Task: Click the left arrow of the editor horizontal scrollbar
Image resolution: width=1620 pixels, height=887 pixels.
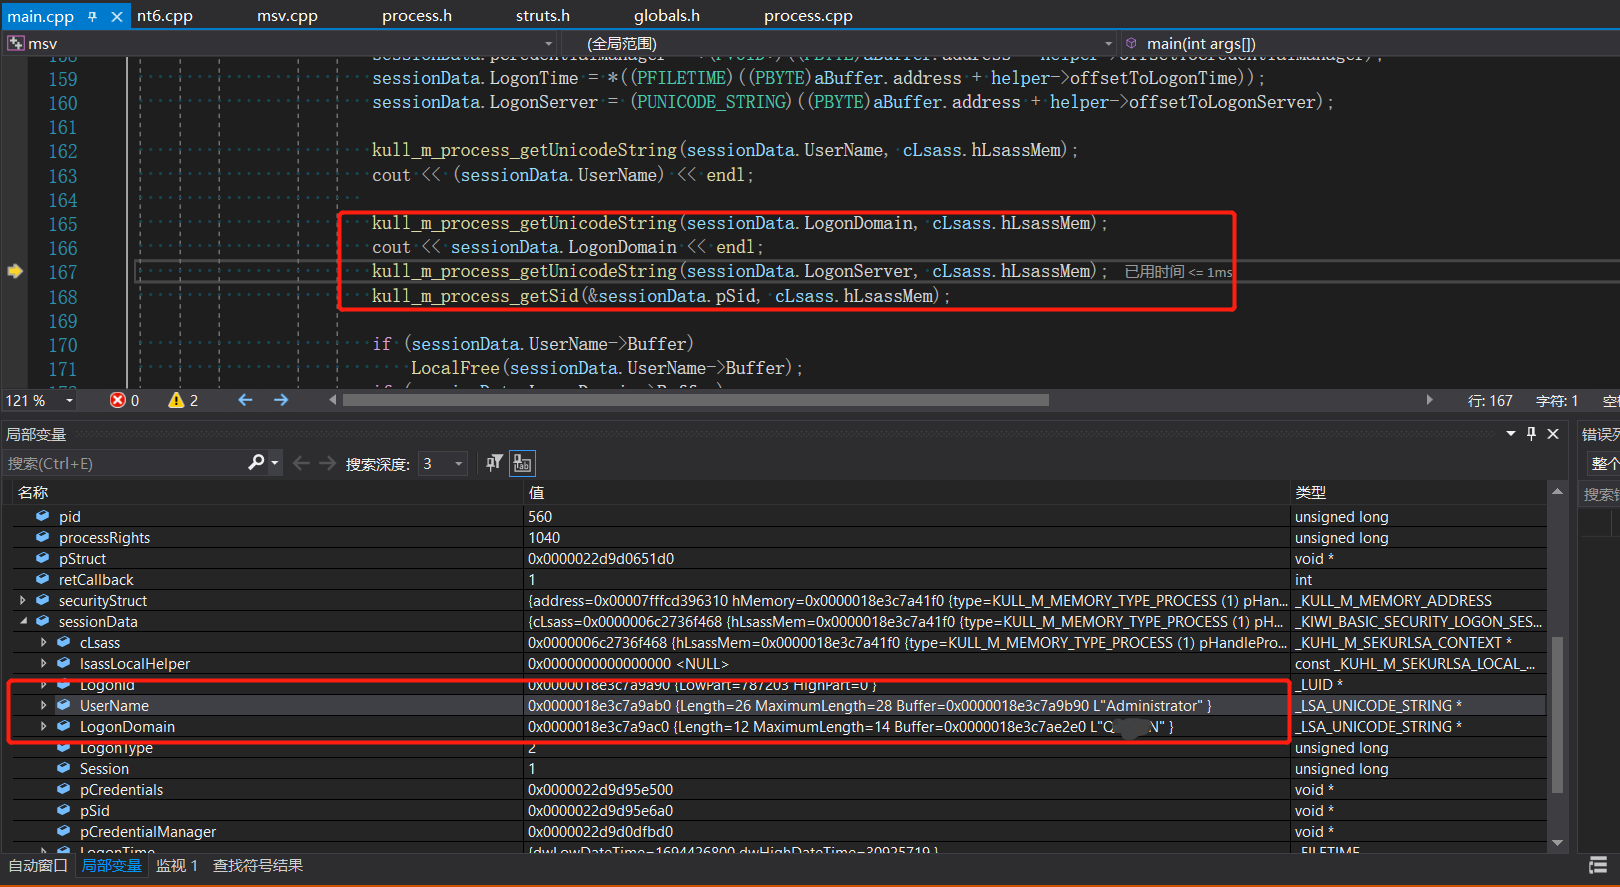Action: click(x=333, y=400)
